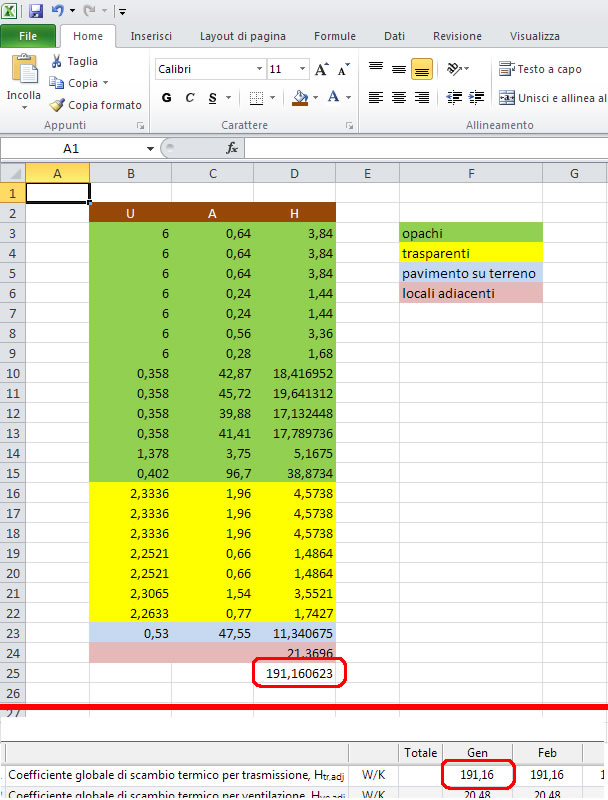608x800 pixels.
Task: Select the 'opachi' legend cell
Action: [x=471, y=234]
